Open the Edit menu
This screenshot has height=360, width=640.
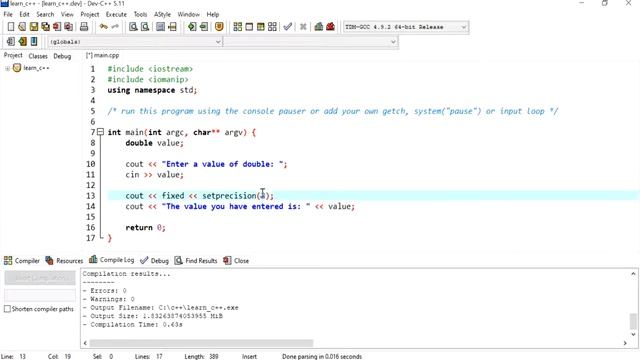click(x=24, y=14)
